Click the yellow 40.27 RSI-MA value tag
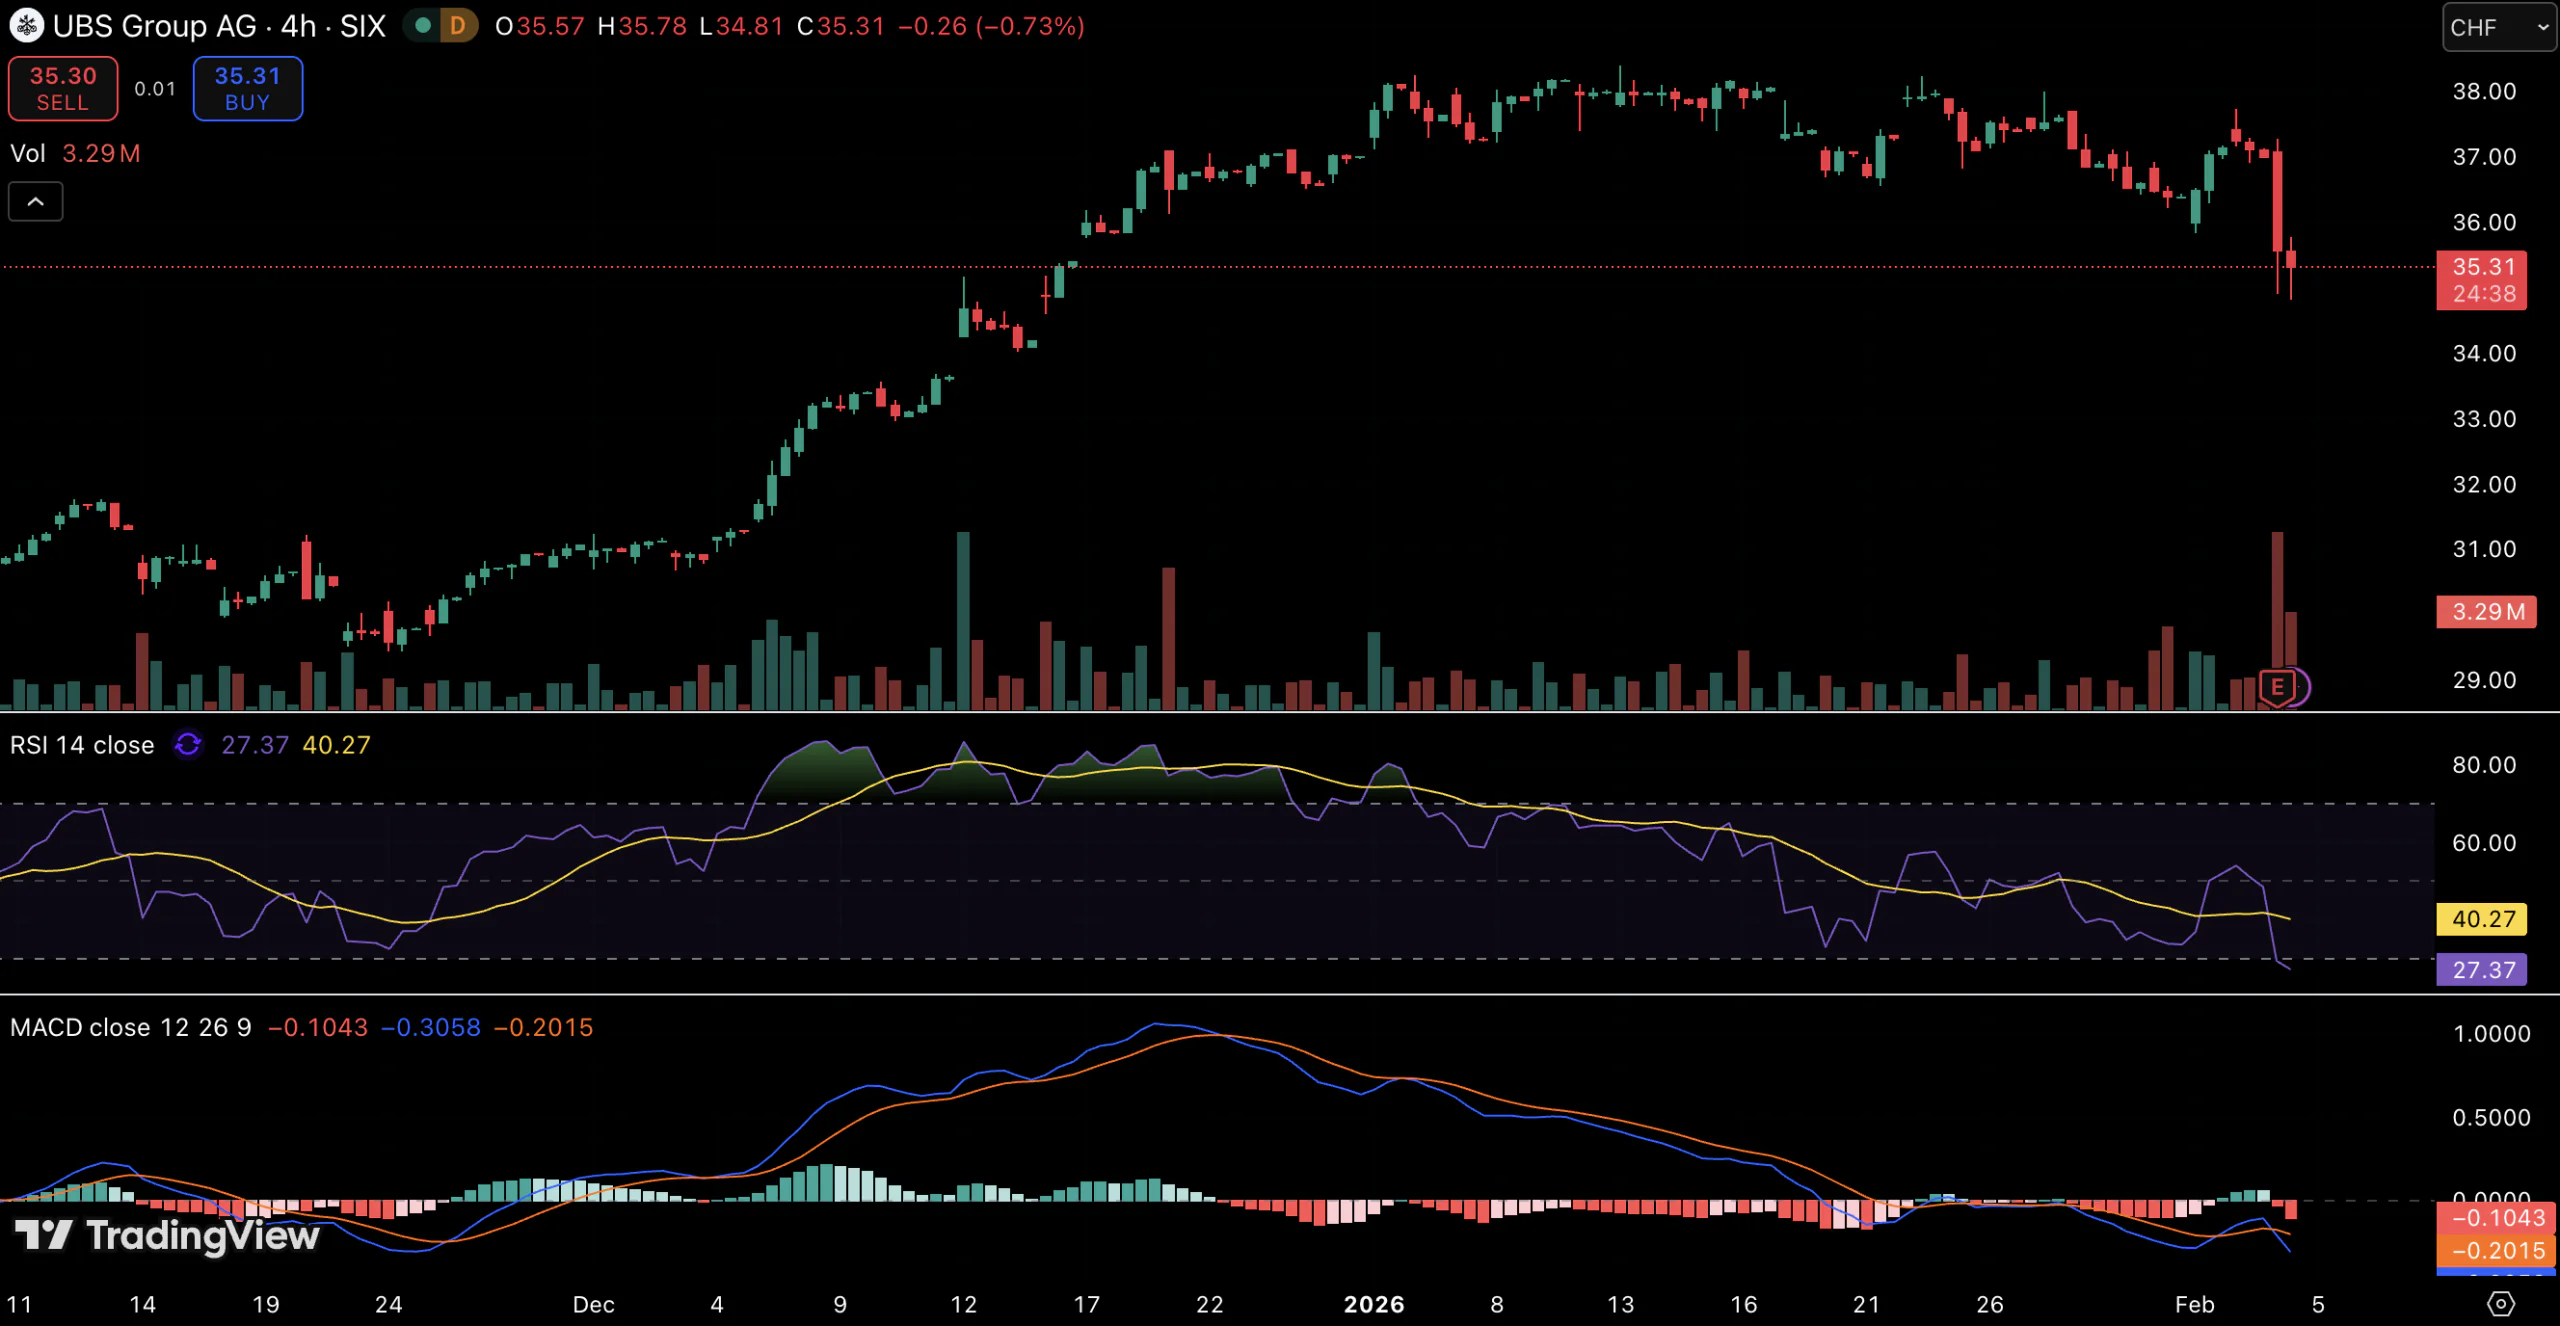 point(2482,919)
